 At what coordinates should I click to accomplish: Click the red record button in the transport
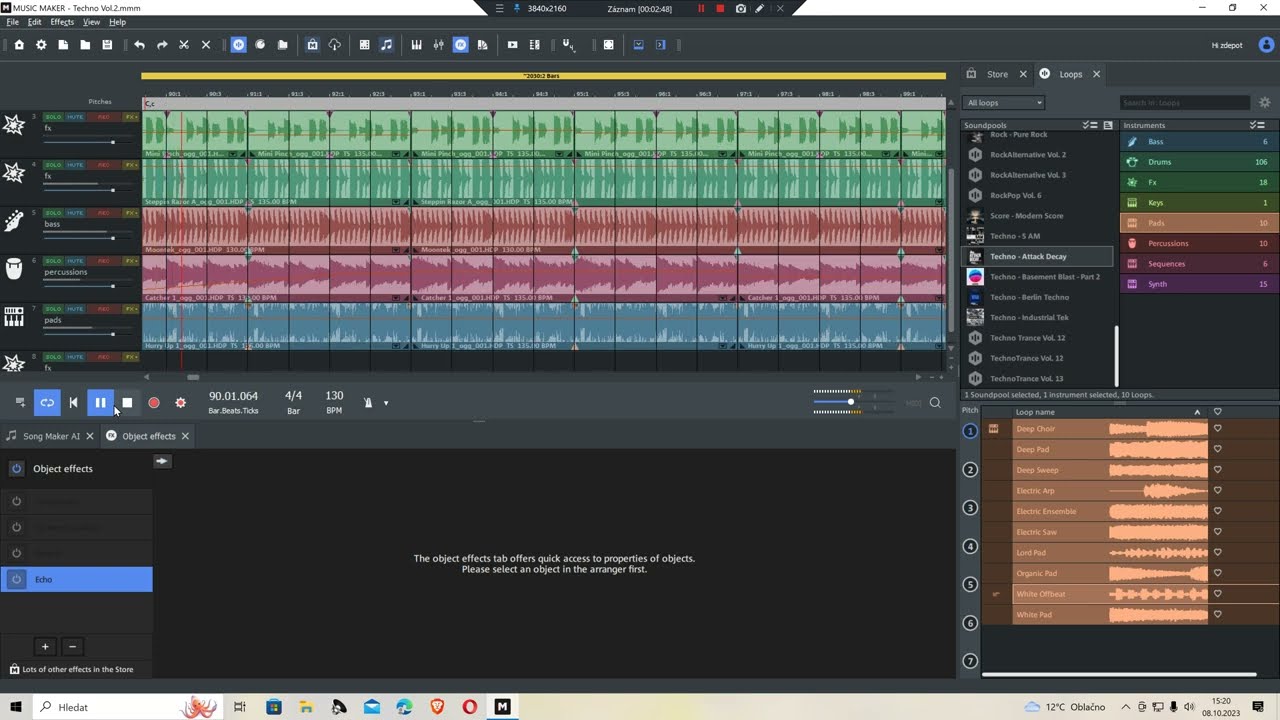[x=154, y=403]
